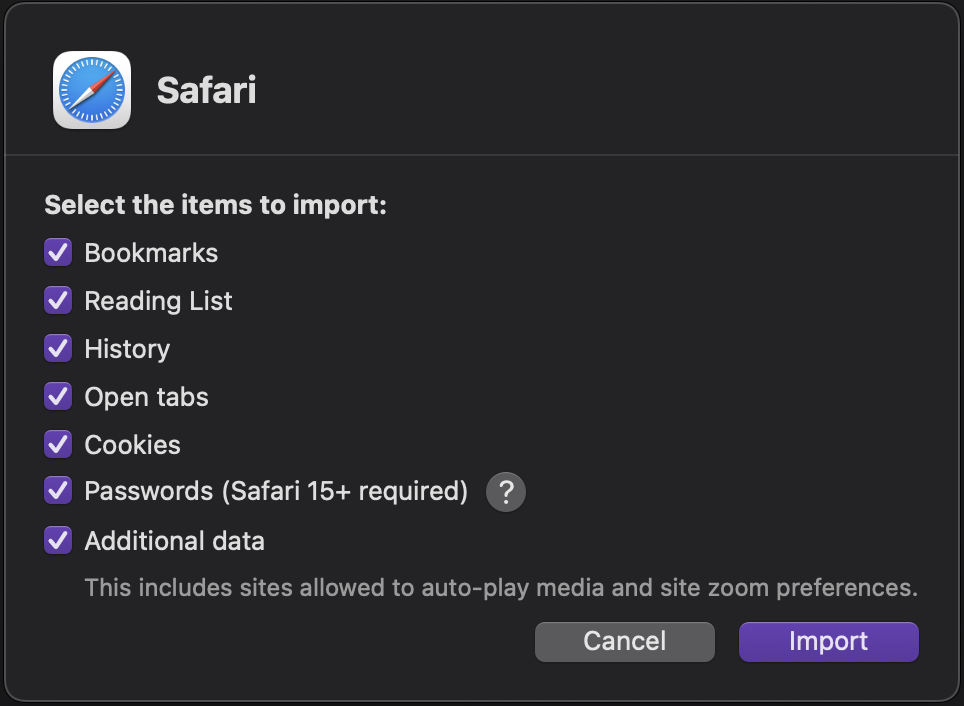Click the Cookies label text
The image size is (964, 706).
tap(132, 444)
